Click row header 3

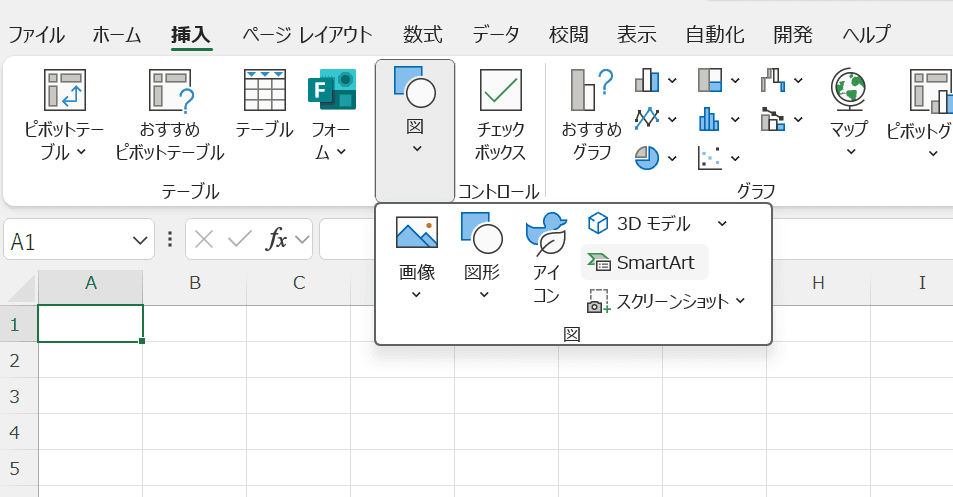coord(16,396)
